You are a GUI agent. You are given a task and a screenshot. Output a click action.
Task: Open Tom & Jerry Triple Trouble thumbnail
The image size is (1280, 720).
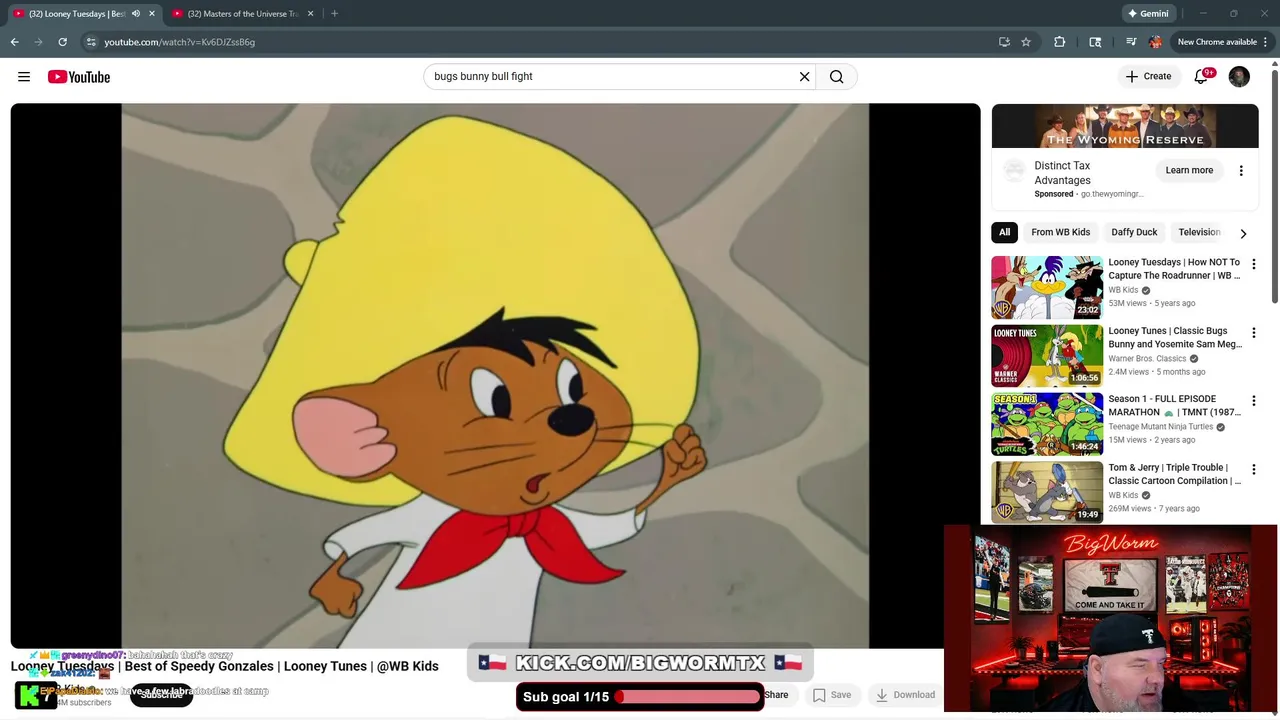(x=1047, y=492)
